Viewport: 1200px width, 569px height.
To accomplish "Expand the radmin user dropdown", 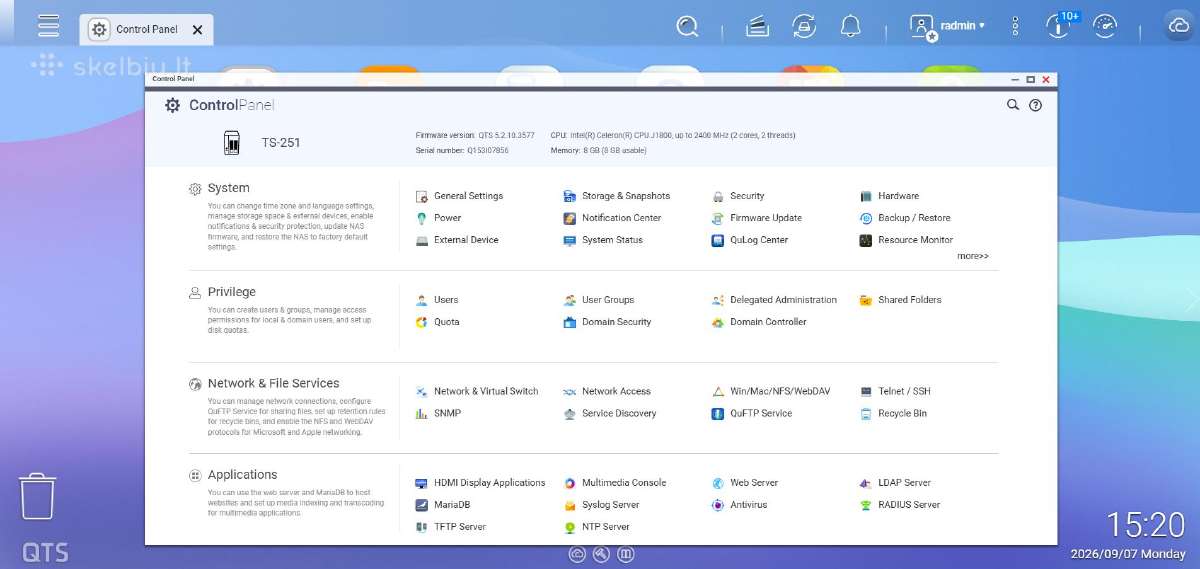I will tap(963, 26).
